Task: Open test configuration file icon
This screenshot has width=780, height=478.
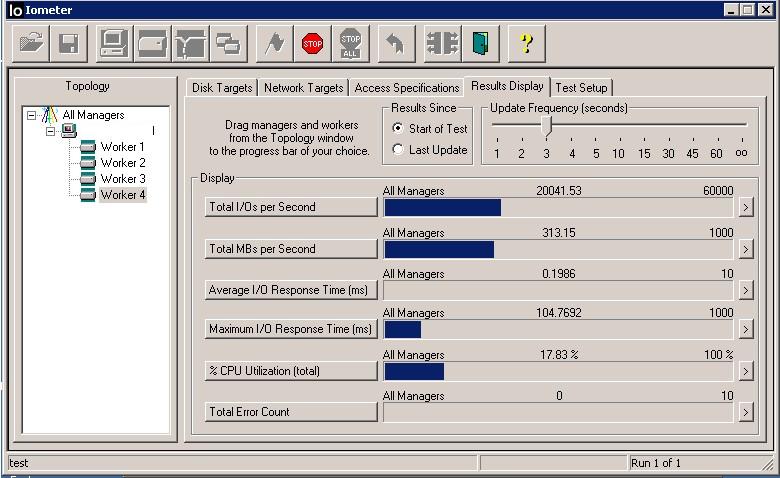Action: 31,44
